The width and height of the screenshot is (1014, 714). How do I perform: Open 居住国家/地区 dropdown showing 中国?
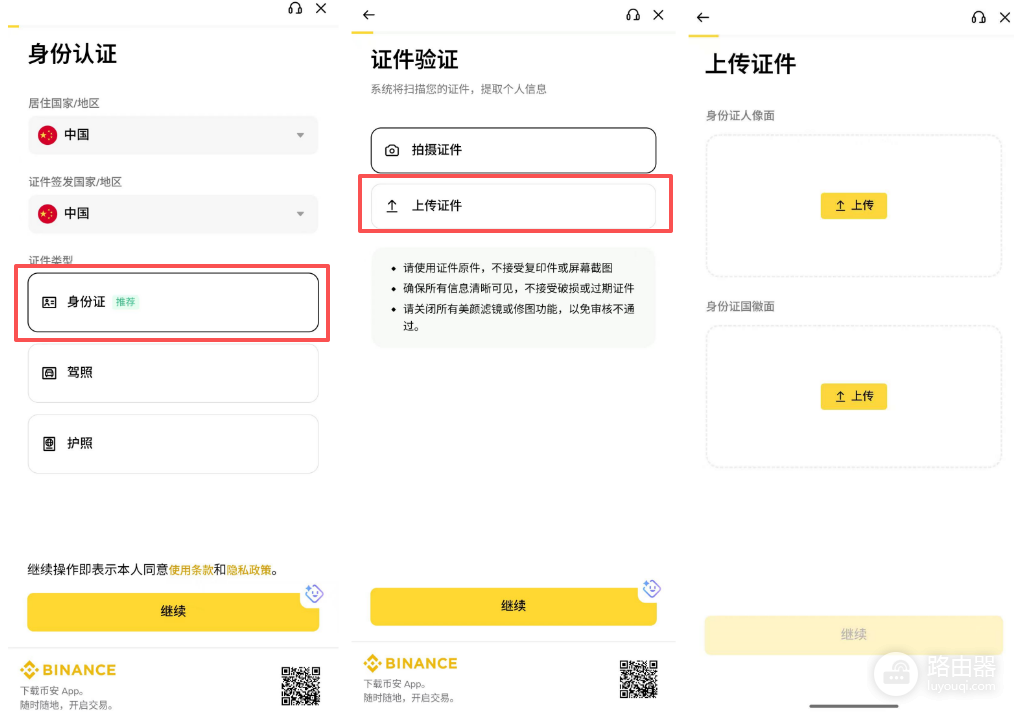coord(173,135)
